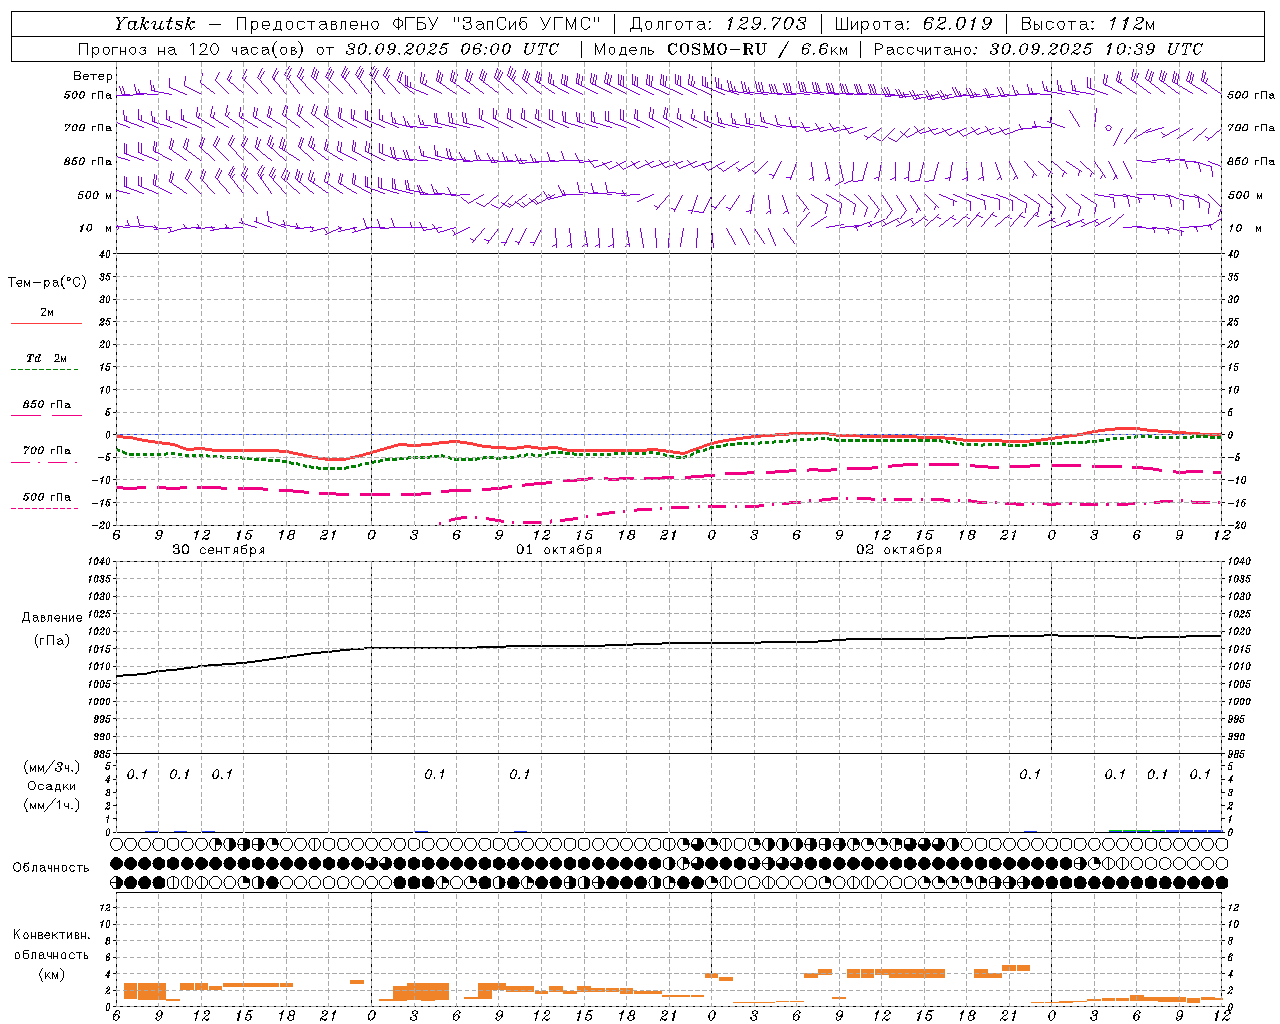Click the 'Осадки' precipitation label
This screenshot has width=1280, height=1024.
coord(51,786)
